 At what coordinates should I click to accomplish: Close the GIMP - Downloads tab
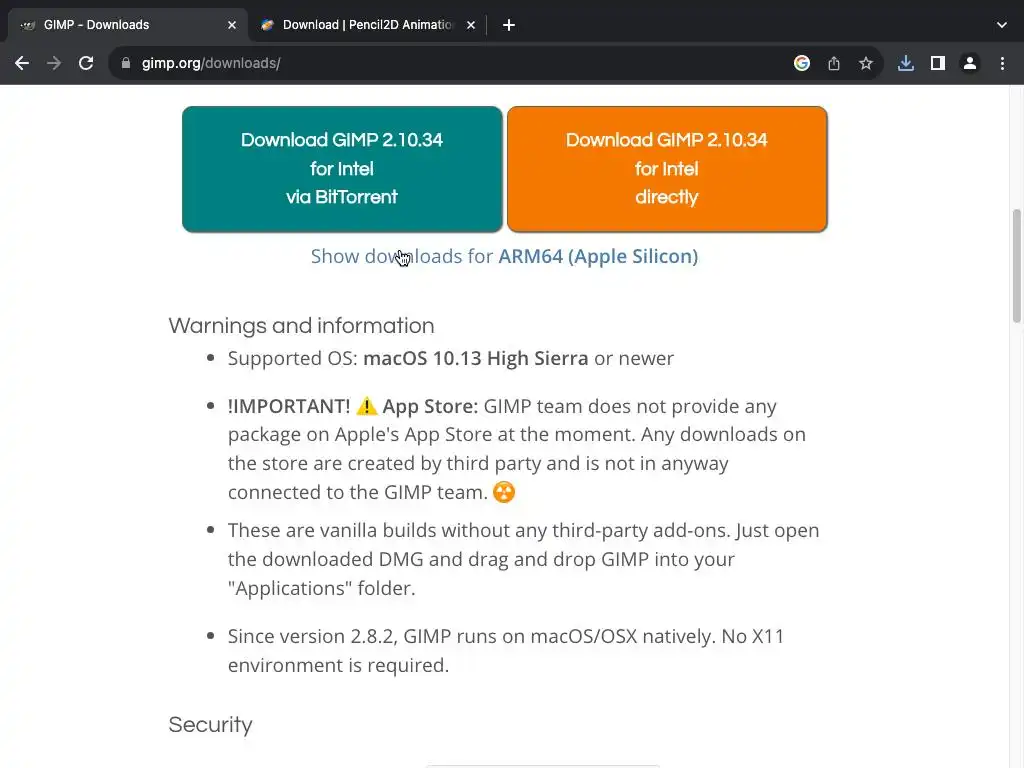click(232, 25)
